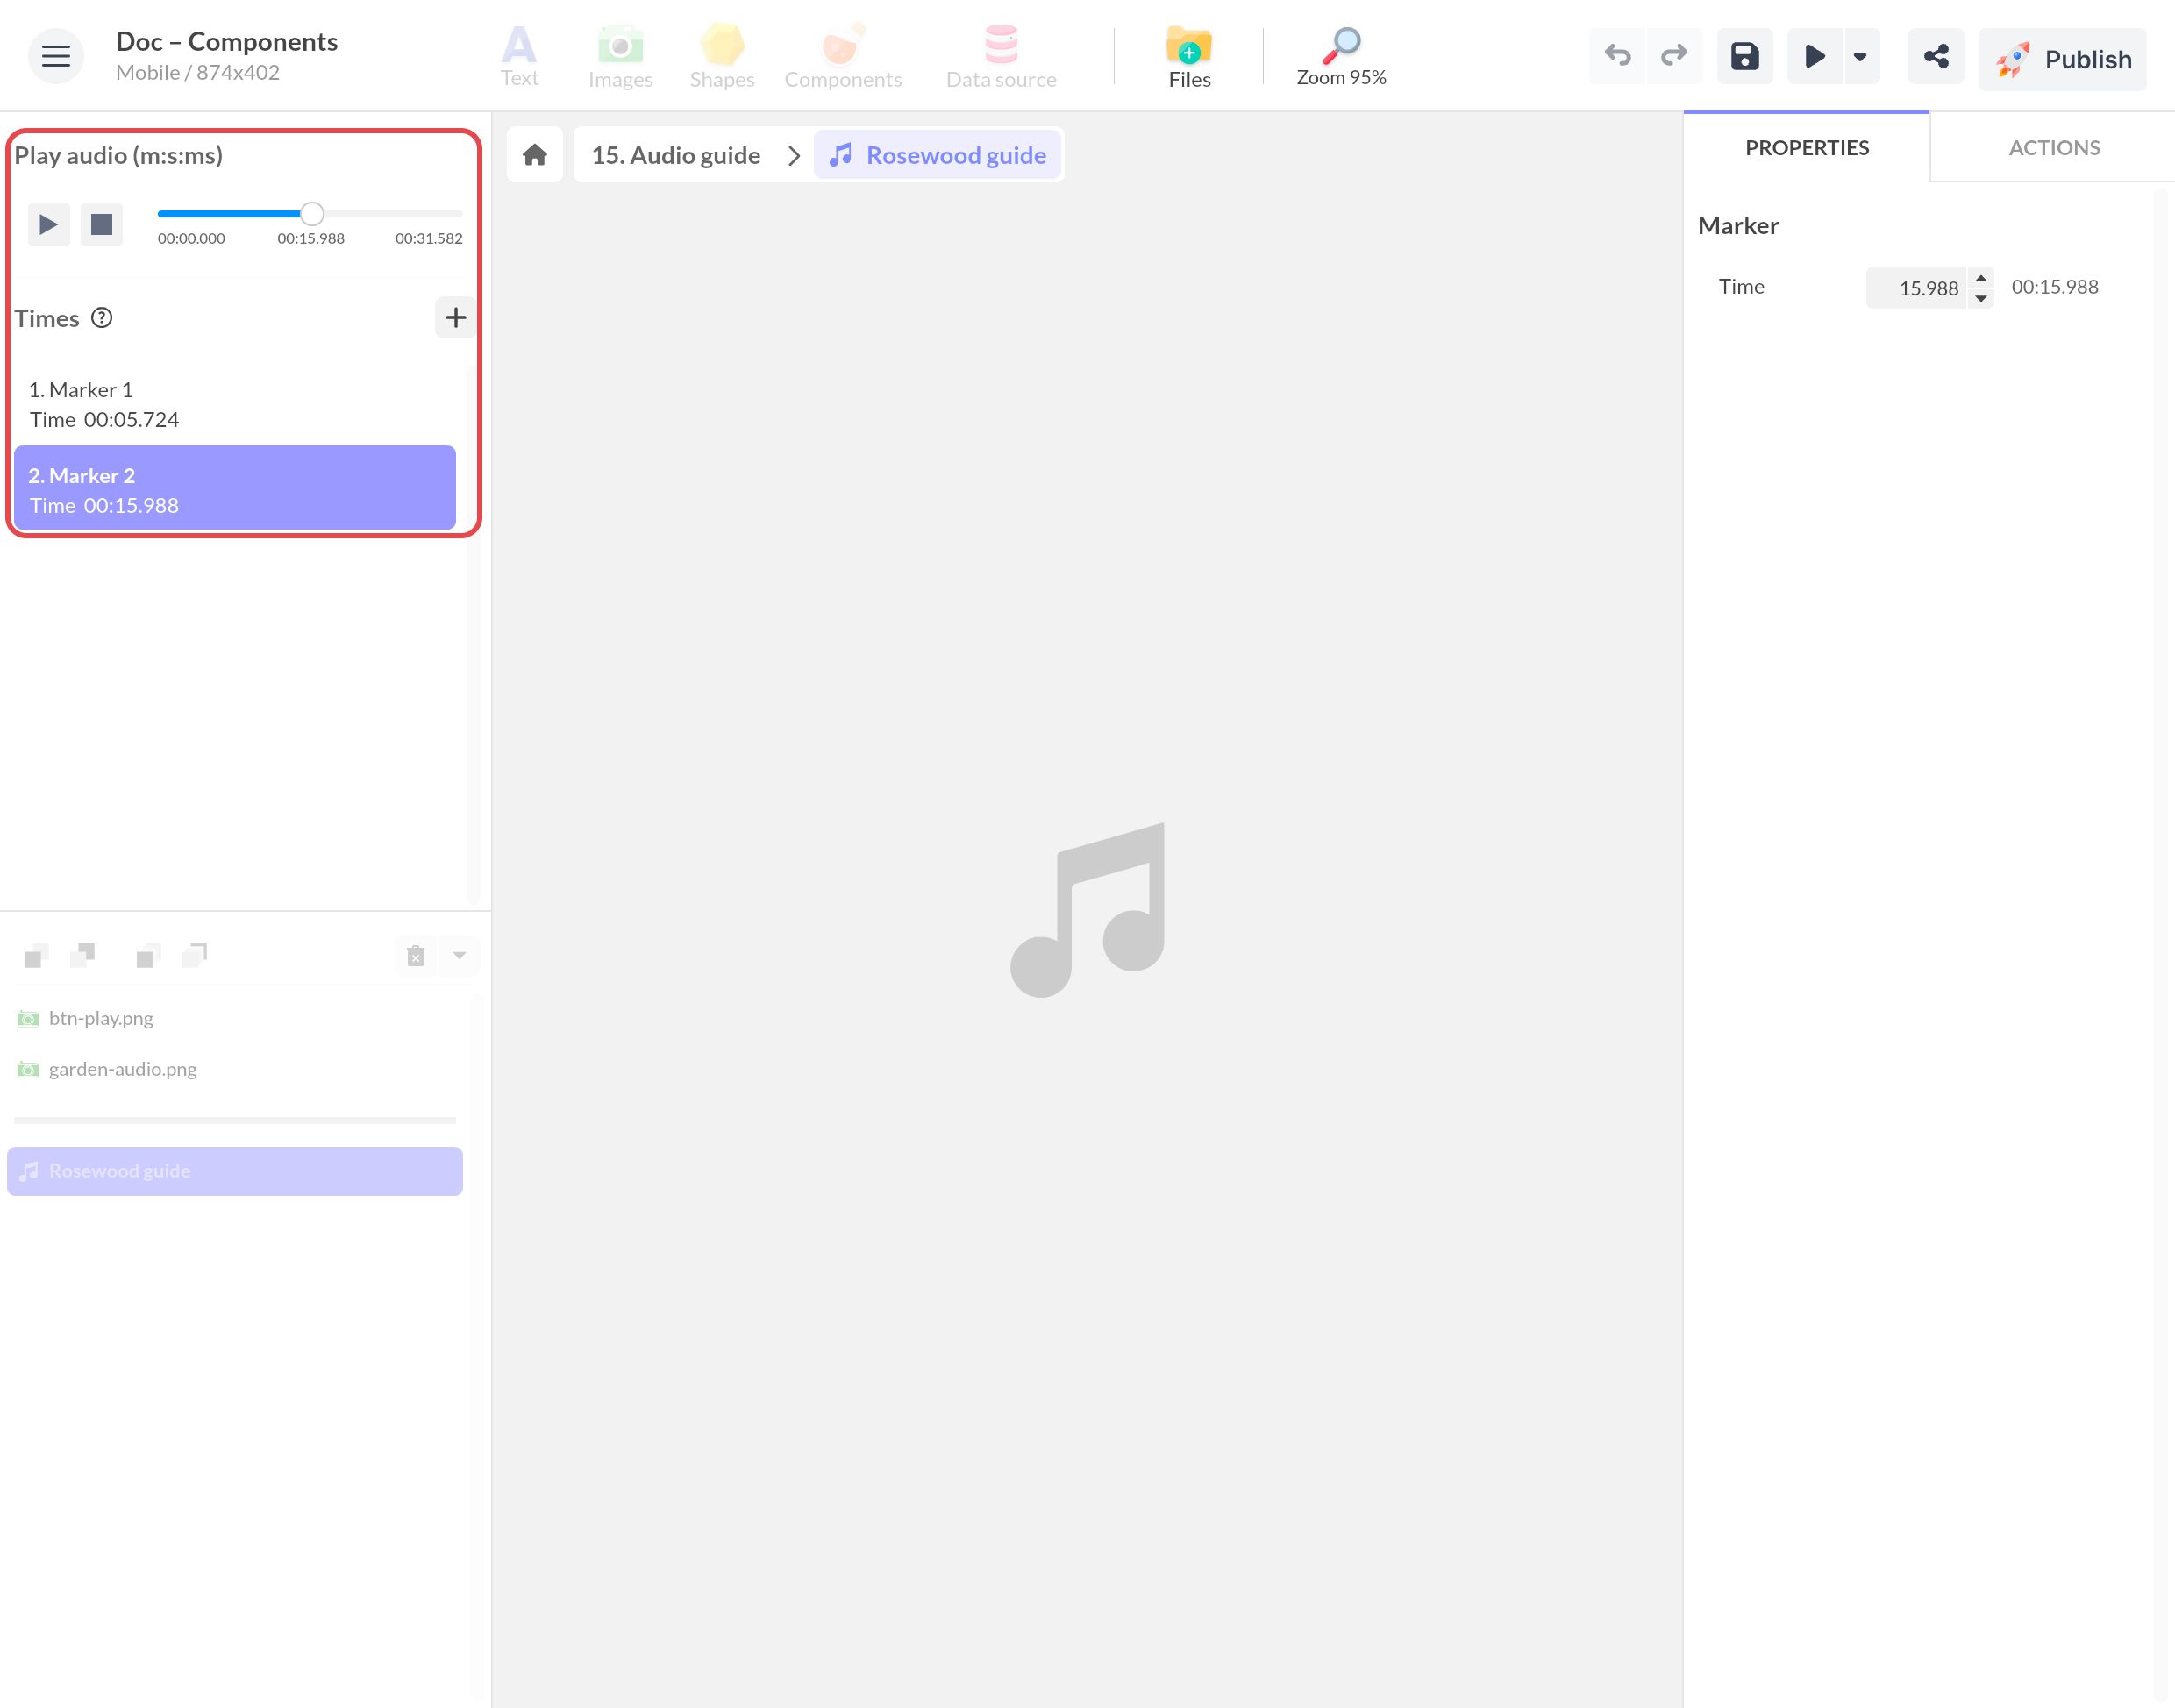Expand the preview options dropdown arrow
Viewport: 2175px width, 1708px height.
(1860, 56)
